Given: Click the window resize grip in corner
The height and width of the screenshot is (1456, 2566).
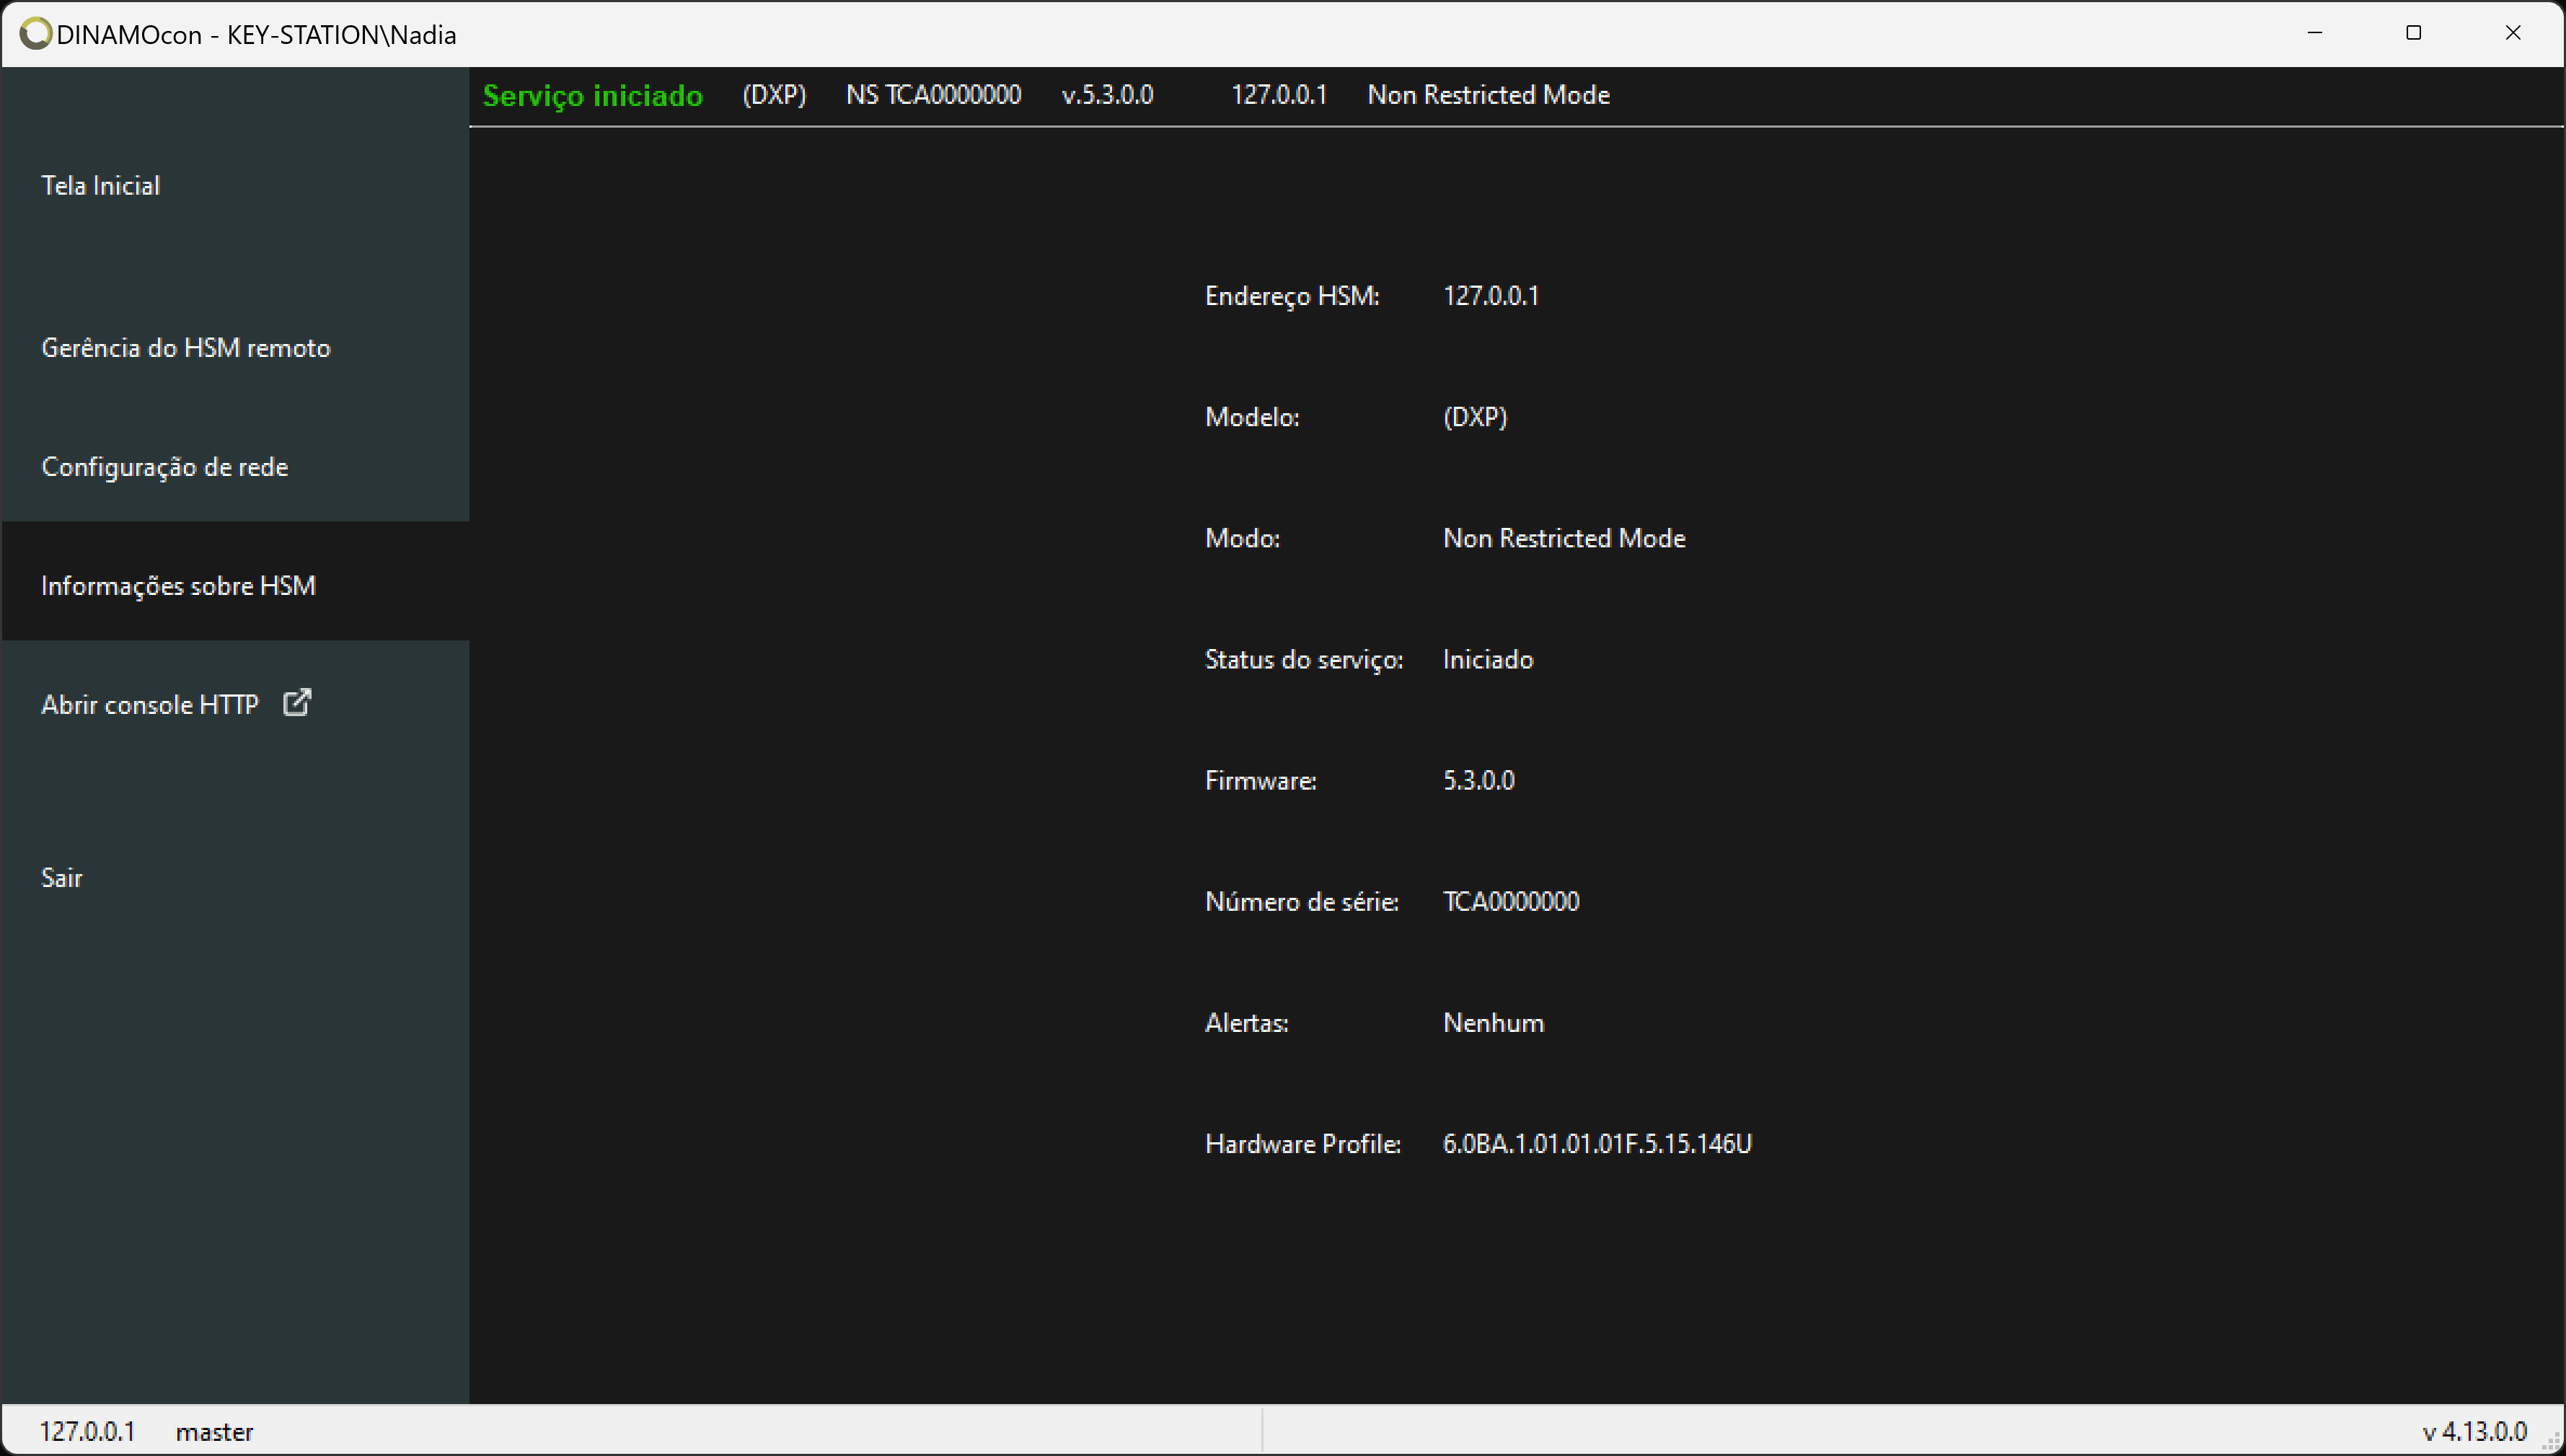Looking at the screenshot, I should point(2551,1441).
